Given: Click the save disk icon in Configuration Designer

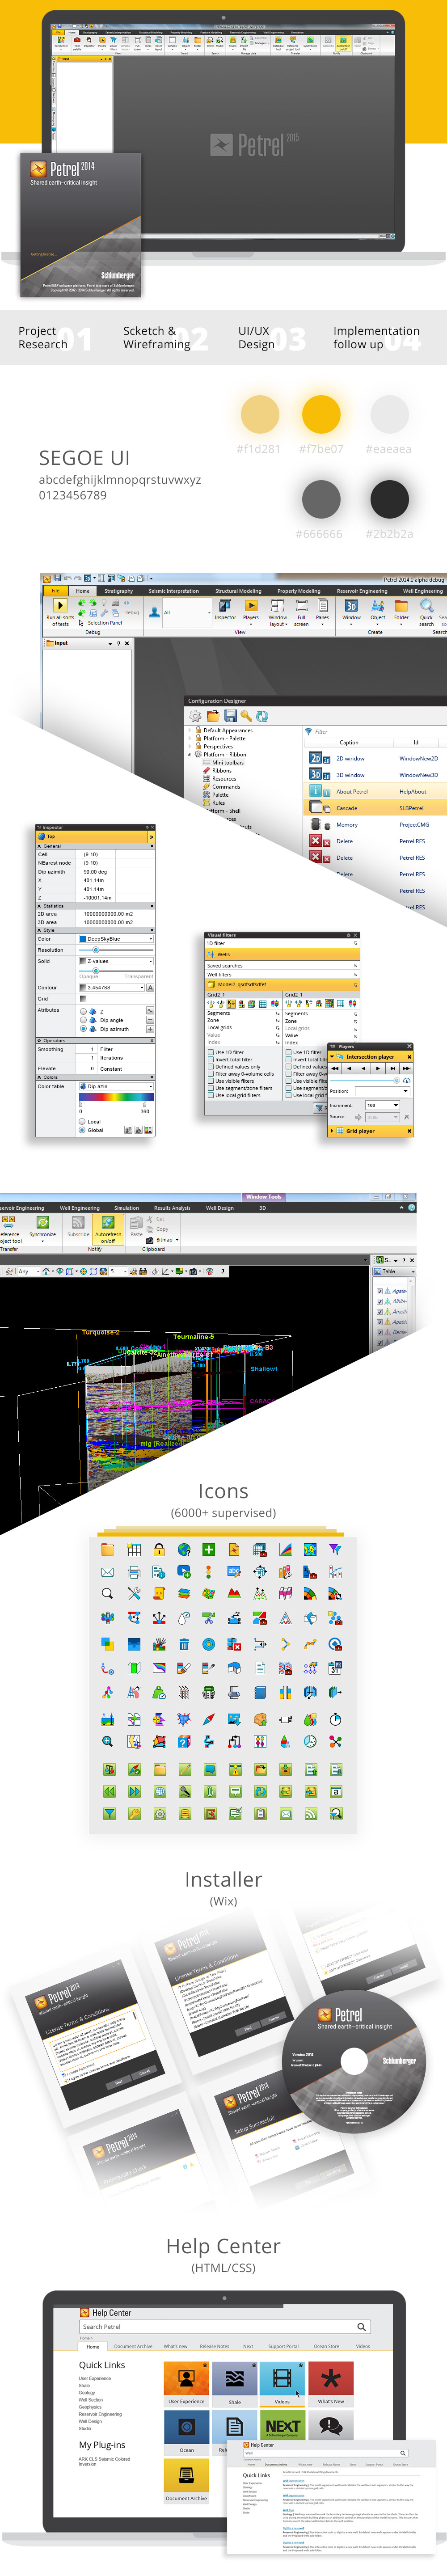Looking at the screenshot, I should (230, 716).
